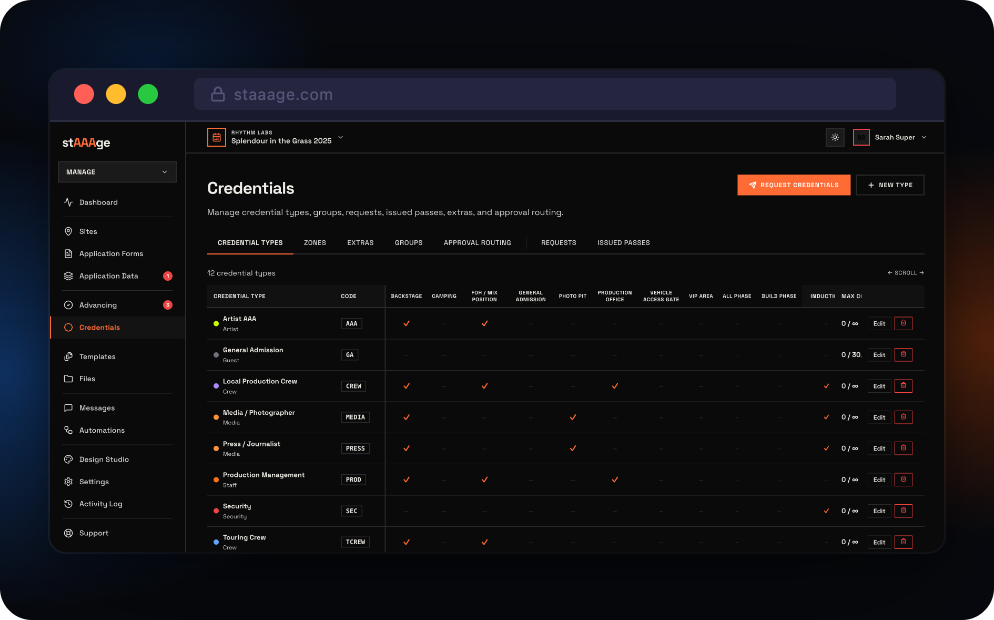Screen dimensions: 994x620
Task: Open Design Studio in the sidebar
Action: pyautogui.click(x=103, y=459)
